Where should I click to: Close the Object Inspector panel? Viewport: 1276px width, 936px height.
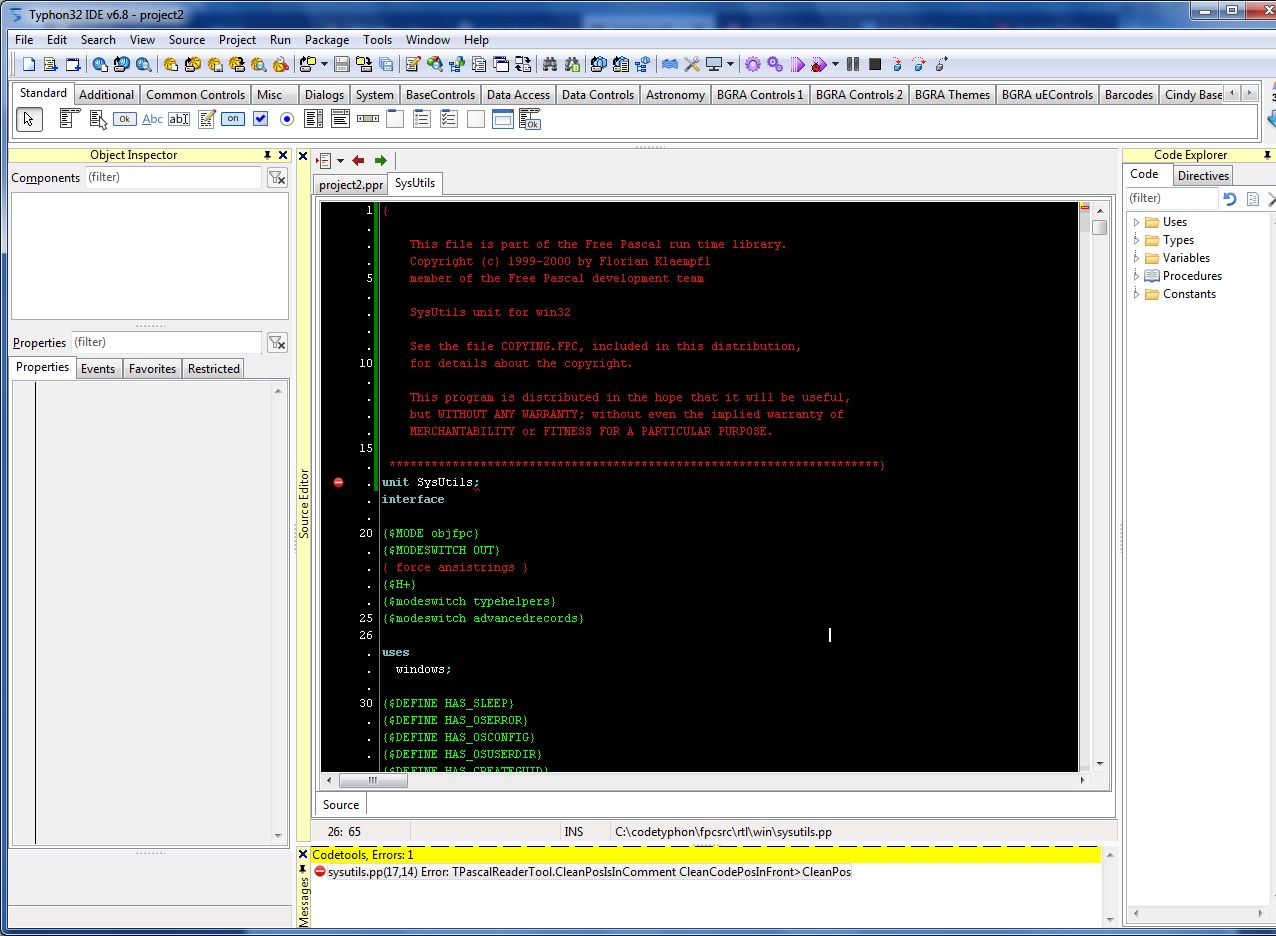pos(283,155)
